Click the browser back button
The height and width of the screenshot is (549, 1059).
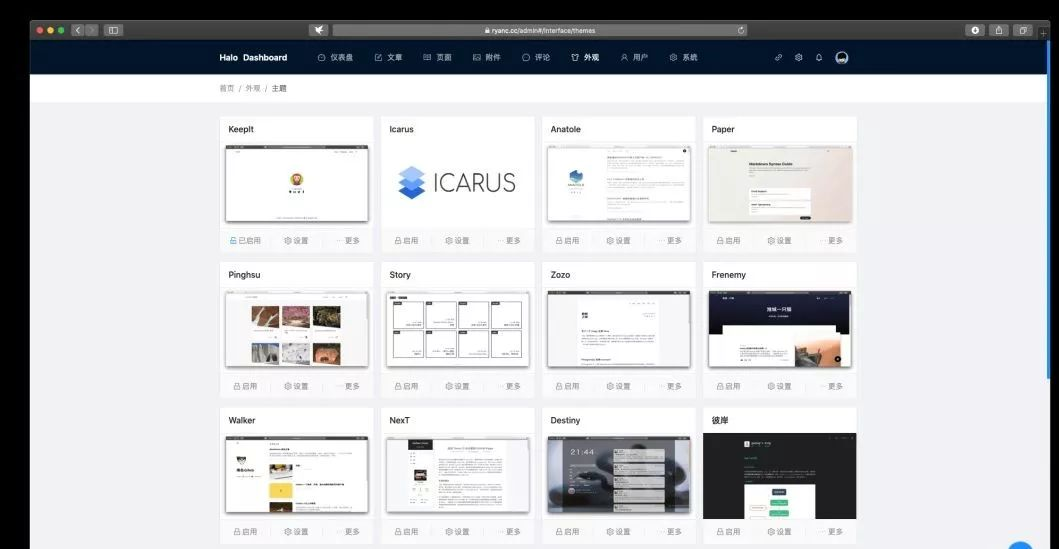[x=78, y=30]
